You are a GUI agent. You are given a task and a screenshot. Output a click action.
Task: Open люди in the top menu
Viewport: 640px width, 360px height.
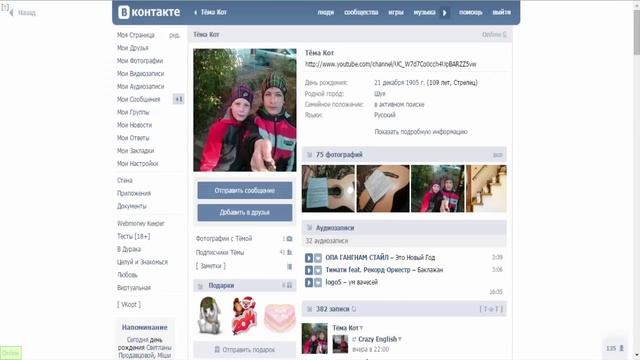pos(325,13)
